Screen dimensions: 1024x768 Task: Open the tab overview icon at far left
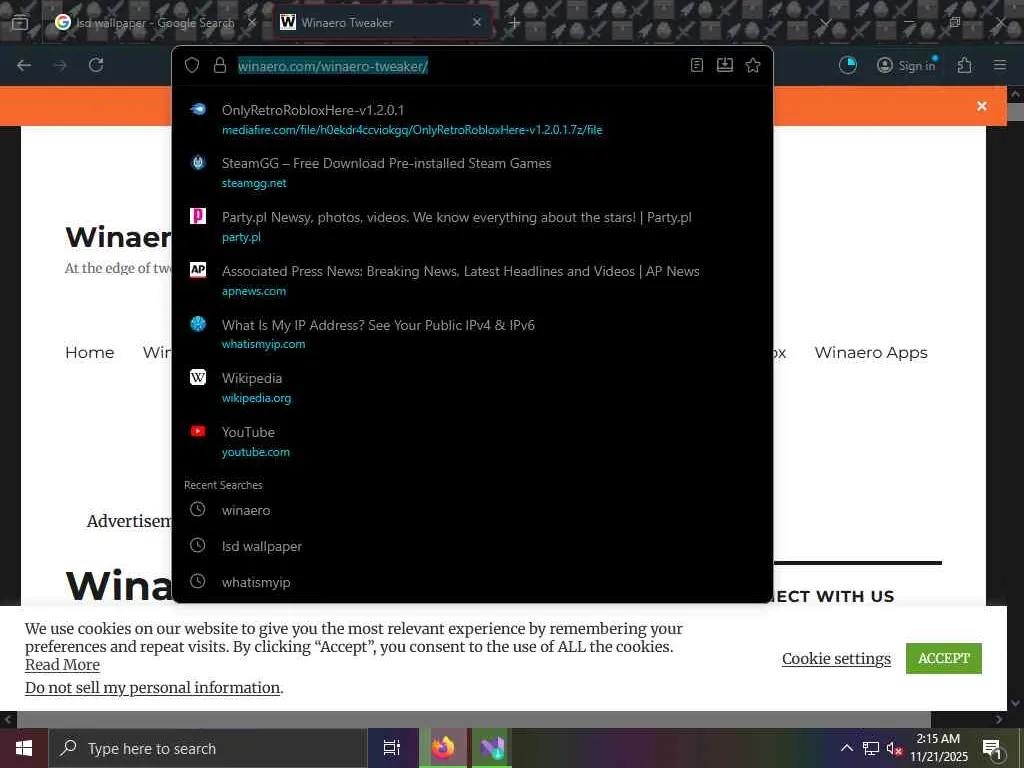pyautogui.click(x=20, y=23)
